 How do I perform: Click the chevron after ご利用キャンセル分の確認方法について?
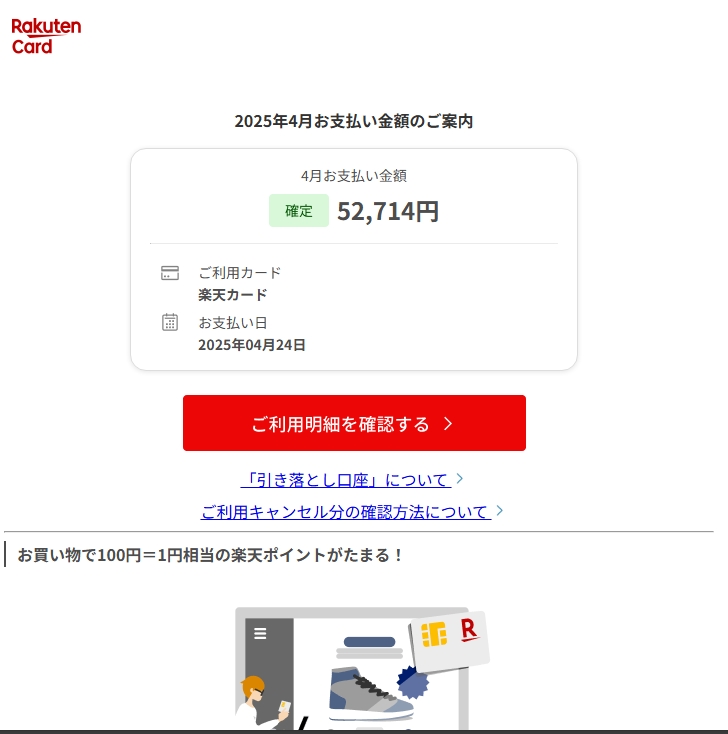500,511
